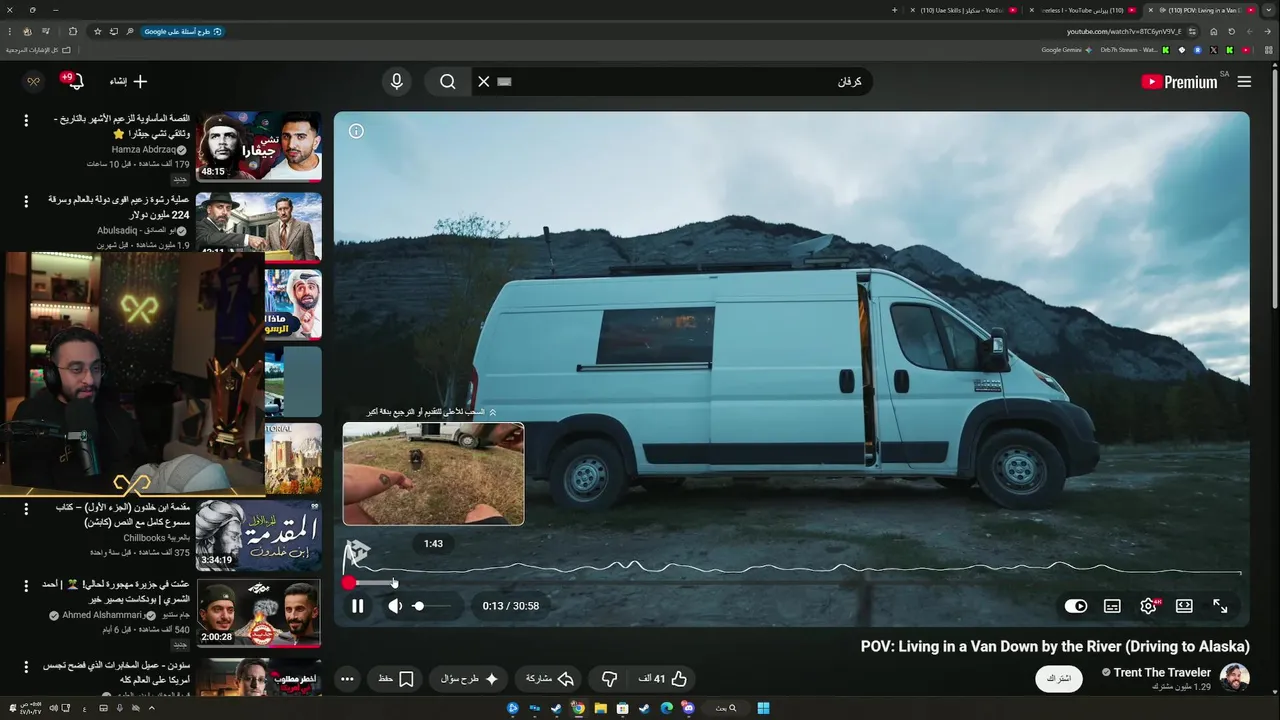
Task: Adjust the player volume slider
Action: pyautogui.click(x=432, y=606)
